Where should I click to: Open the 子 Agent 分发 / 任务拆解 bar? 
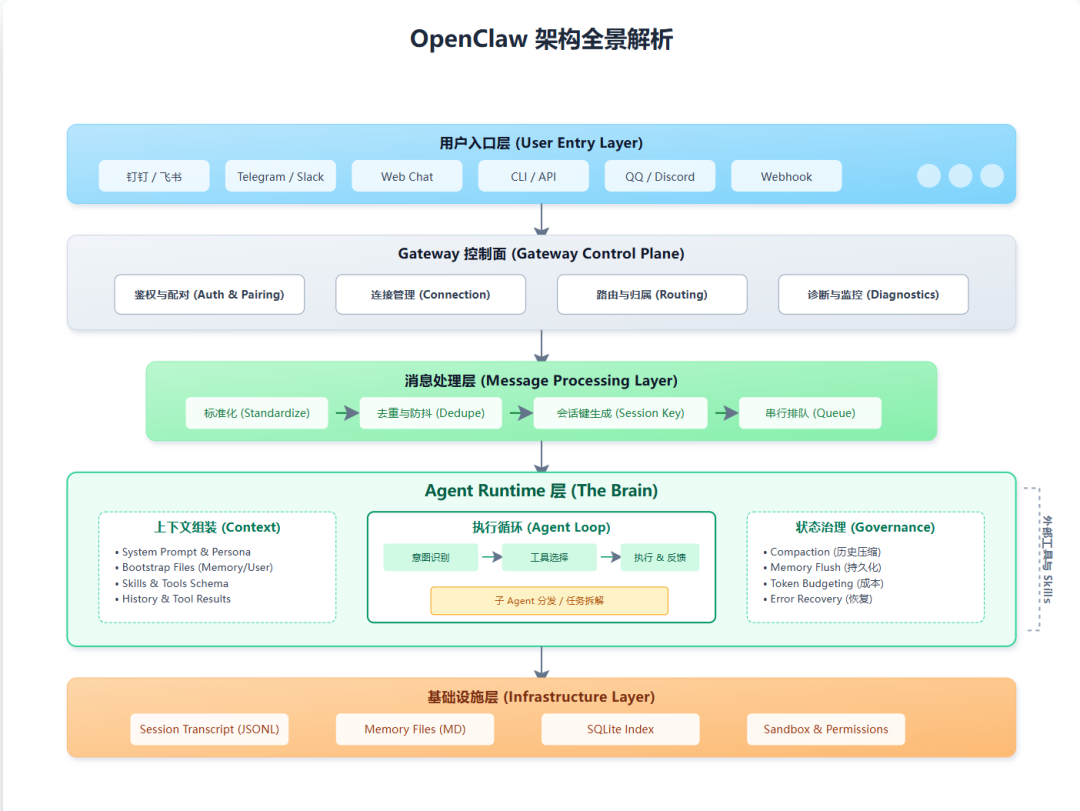(548, 600)
